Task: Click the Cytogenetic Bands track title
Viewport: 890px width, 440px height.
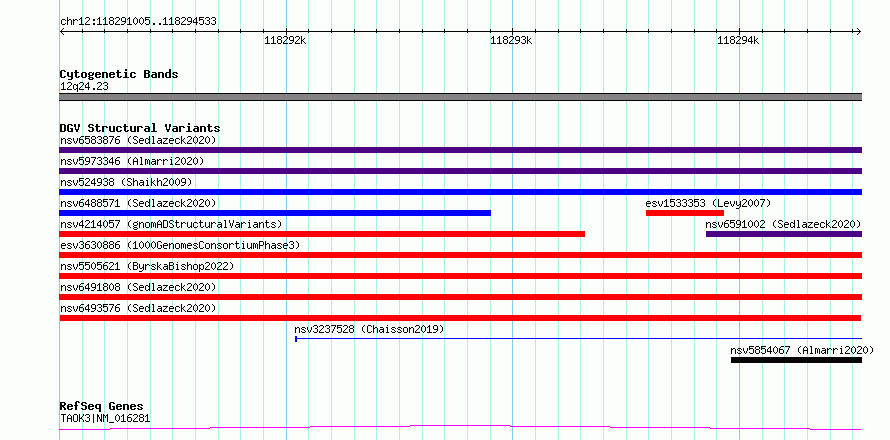Action: 119,74
